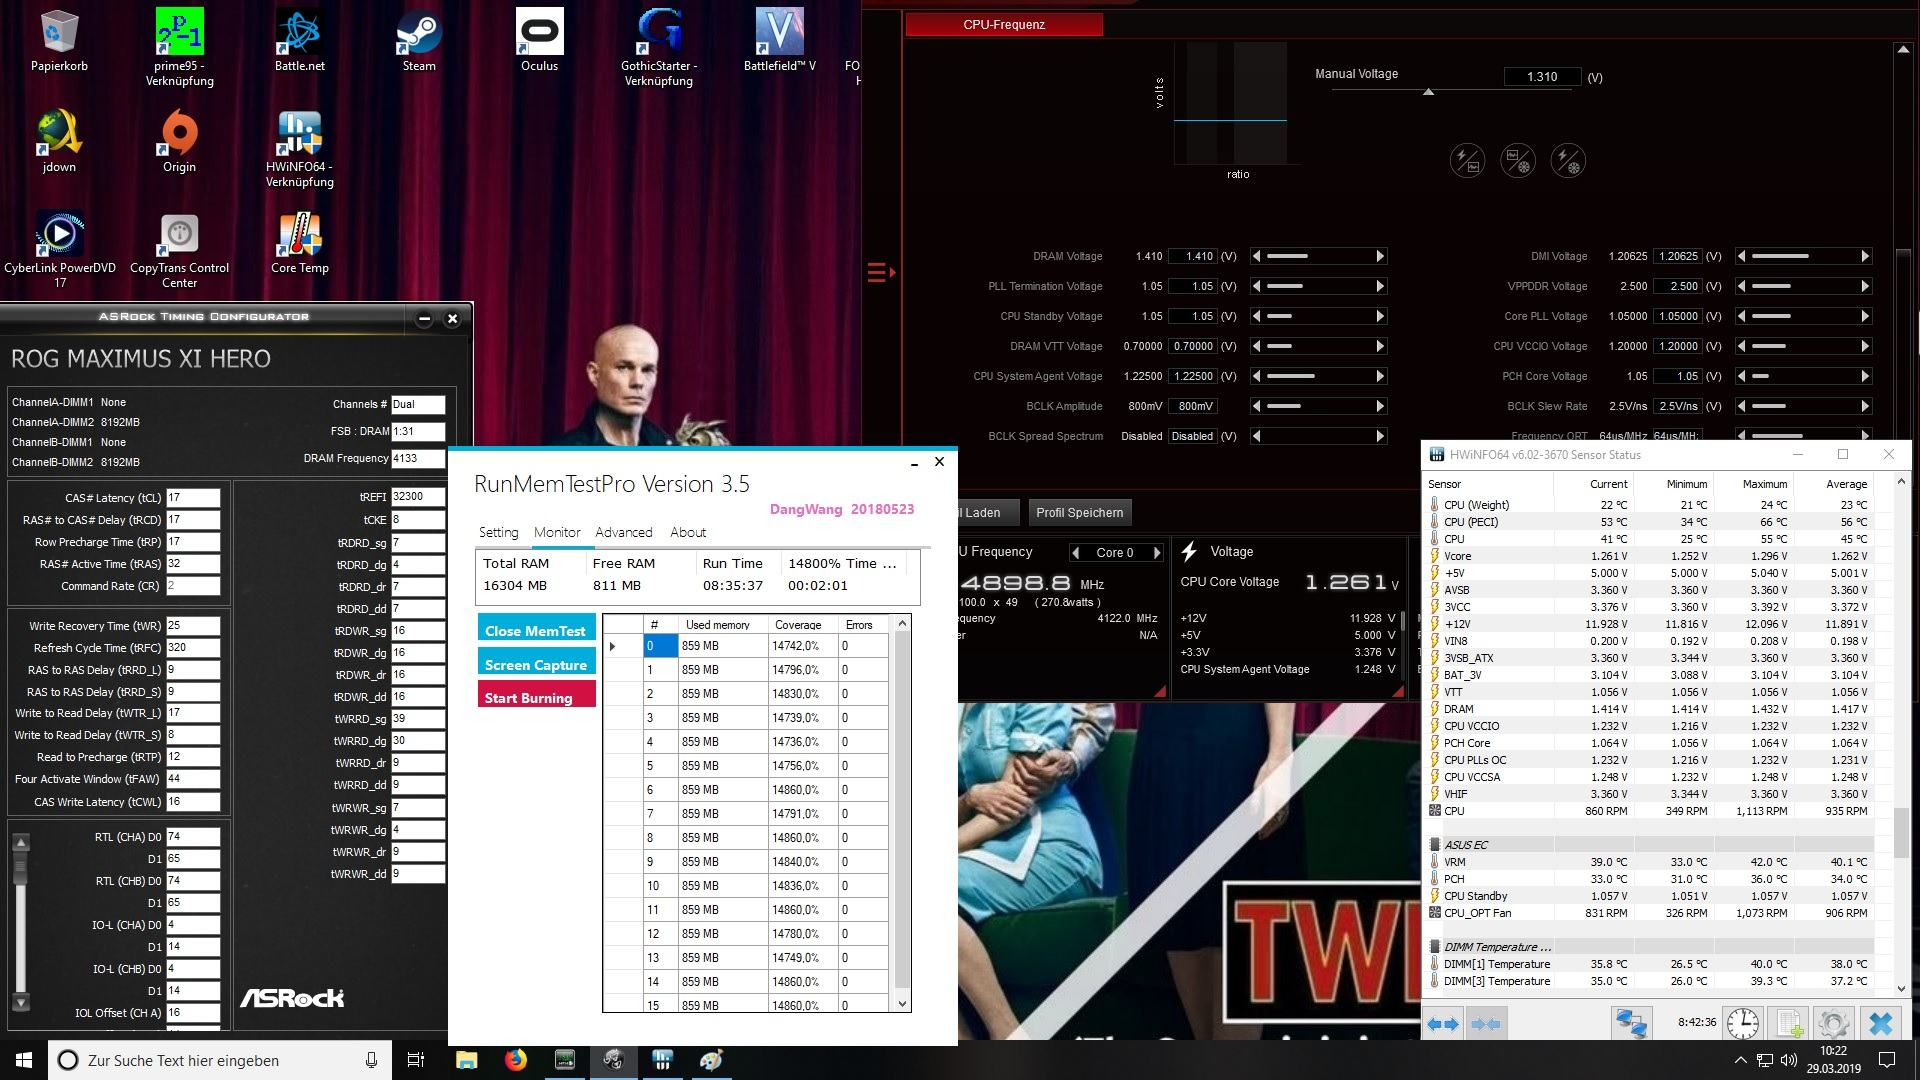1920x1080 pixels.
Task: Click the tREFI field in Timing Configurator
Action: [418, 496]
